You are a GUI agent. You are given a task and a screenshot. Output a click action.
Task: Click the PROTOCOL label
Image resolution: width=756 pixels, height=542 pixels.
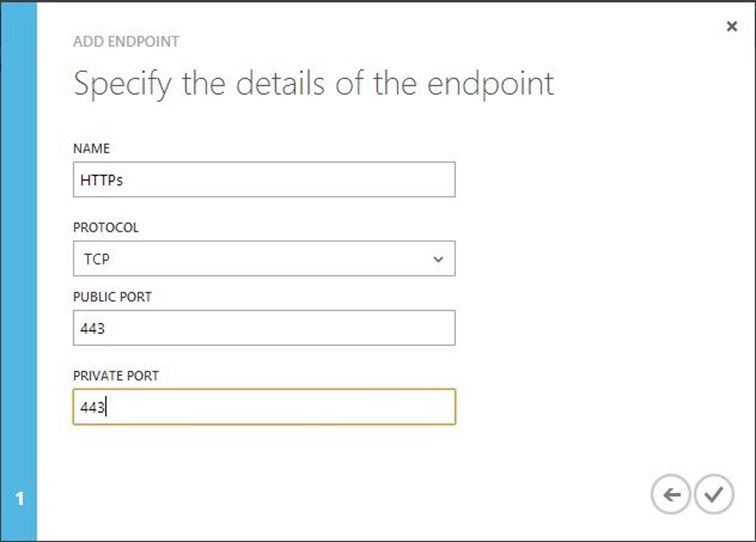coord(106,227)
